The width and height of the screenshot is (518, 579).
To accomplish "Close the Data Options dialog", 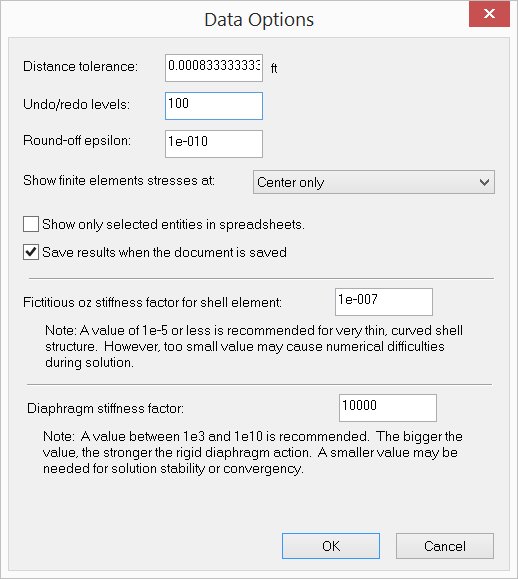I will [x=489, y=14].
